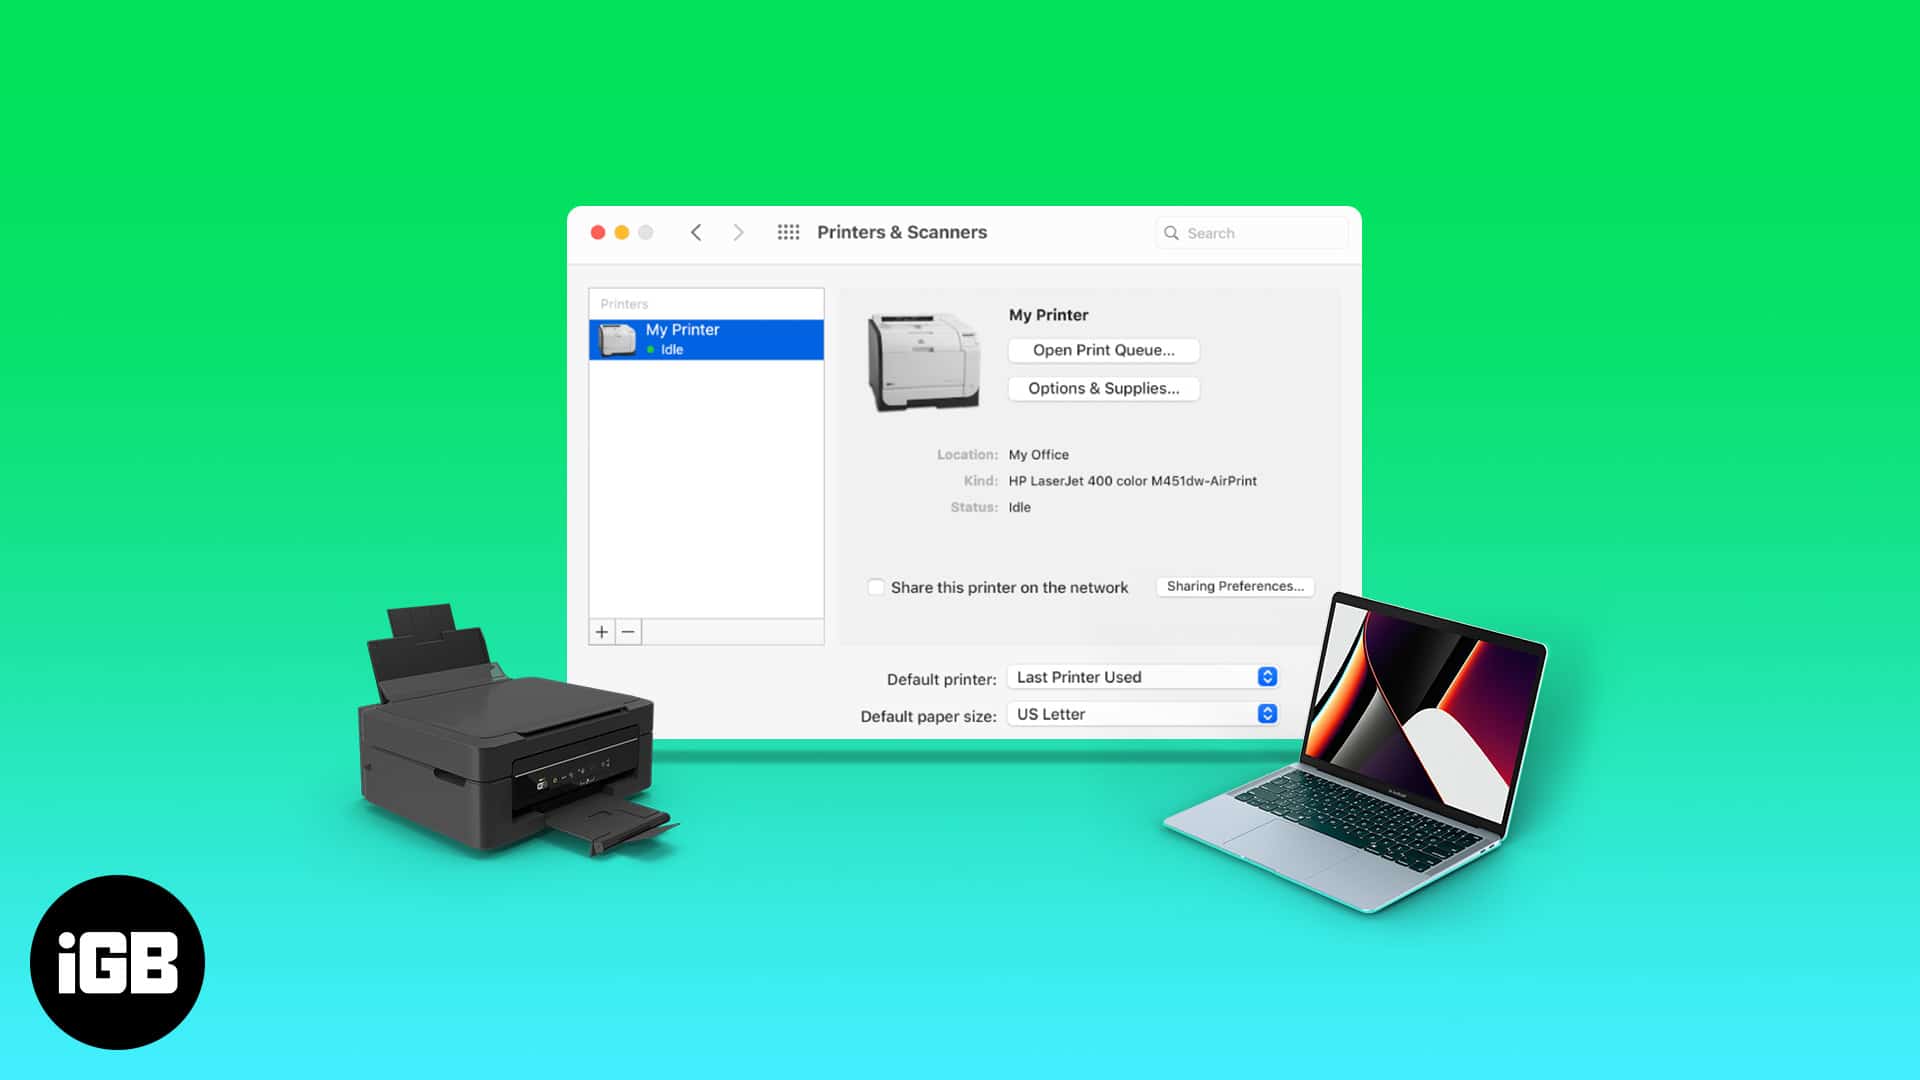
Task: Click the back navigation arrow
Action: click(695, 232)
